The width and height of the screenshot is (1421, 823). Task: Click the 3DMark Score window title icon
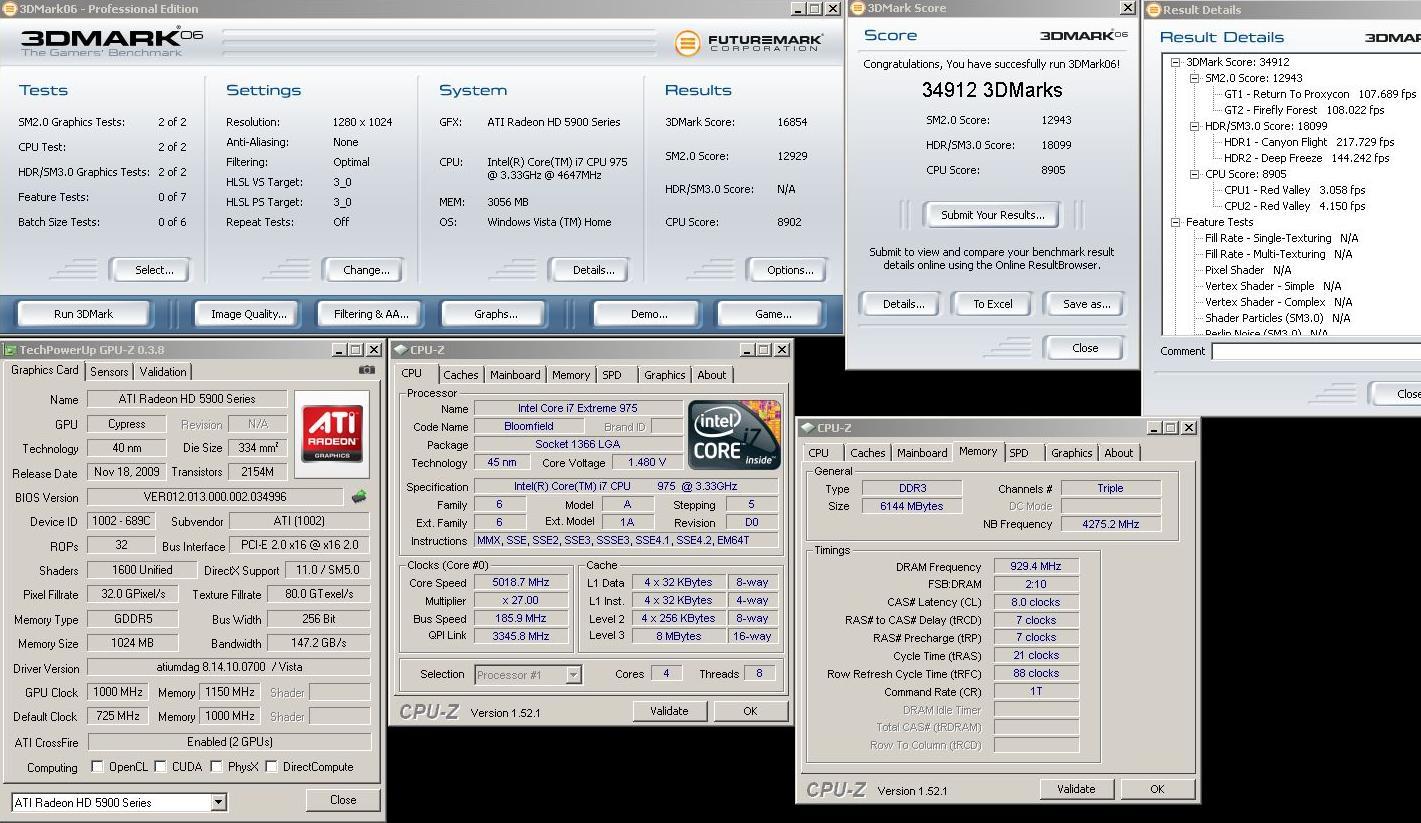tap(857, 8)
